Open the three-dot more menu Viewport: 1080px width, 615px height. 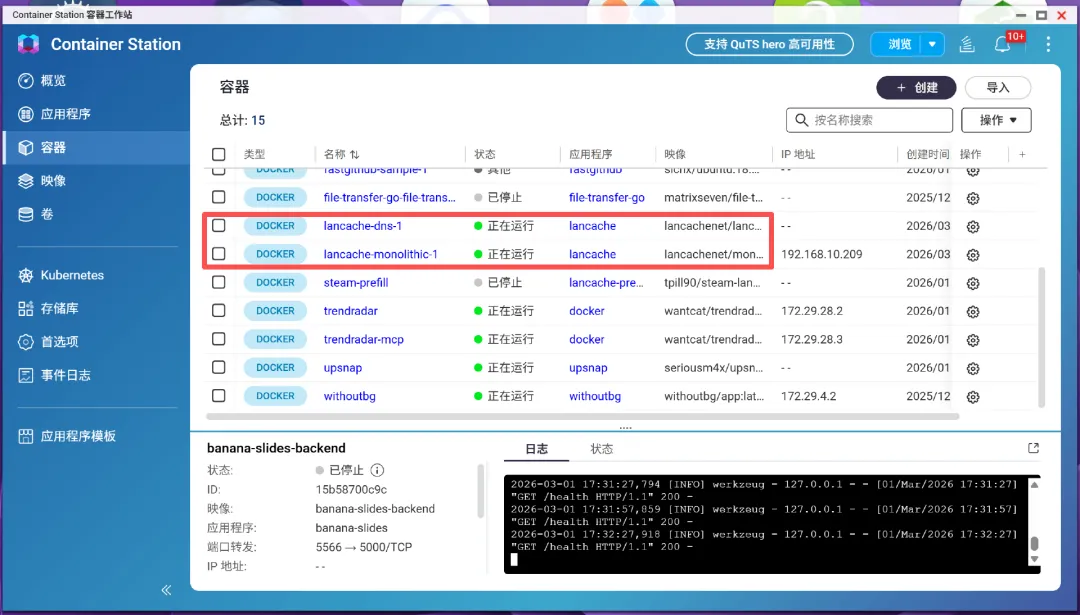[x=1048, y=45]
